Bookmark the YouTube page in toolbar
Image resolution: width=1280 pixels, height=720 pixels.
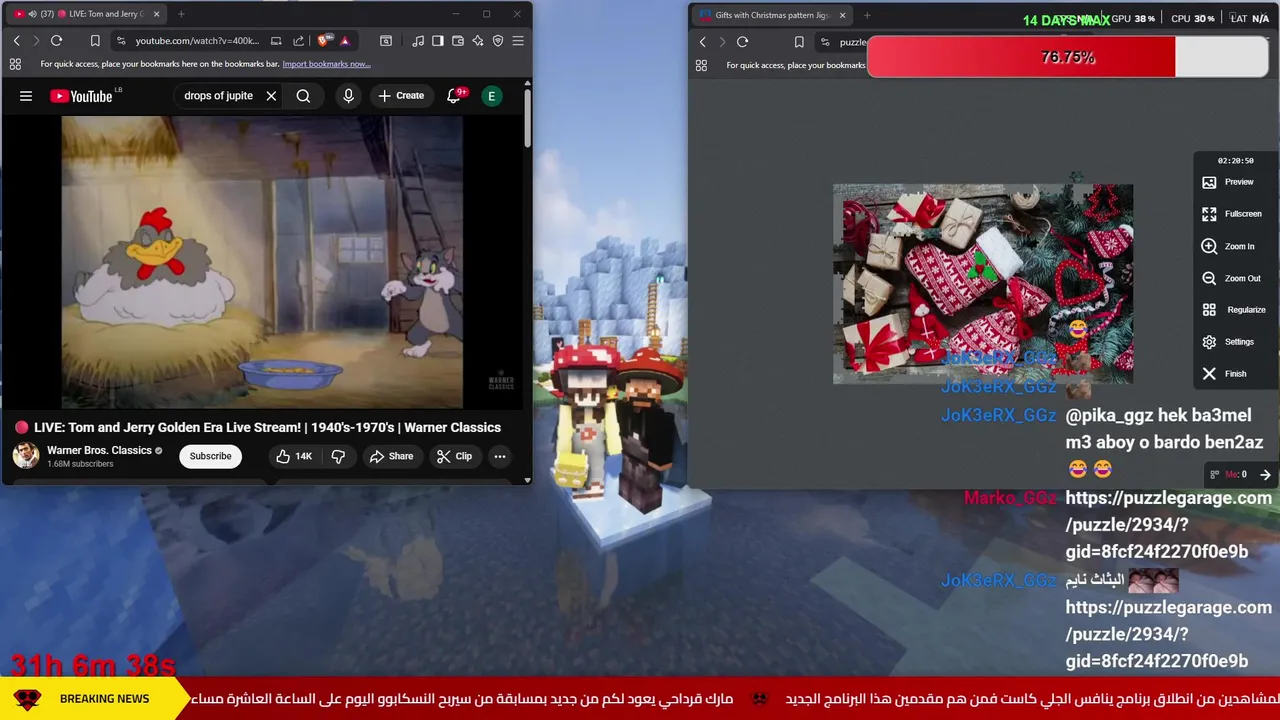95,41
